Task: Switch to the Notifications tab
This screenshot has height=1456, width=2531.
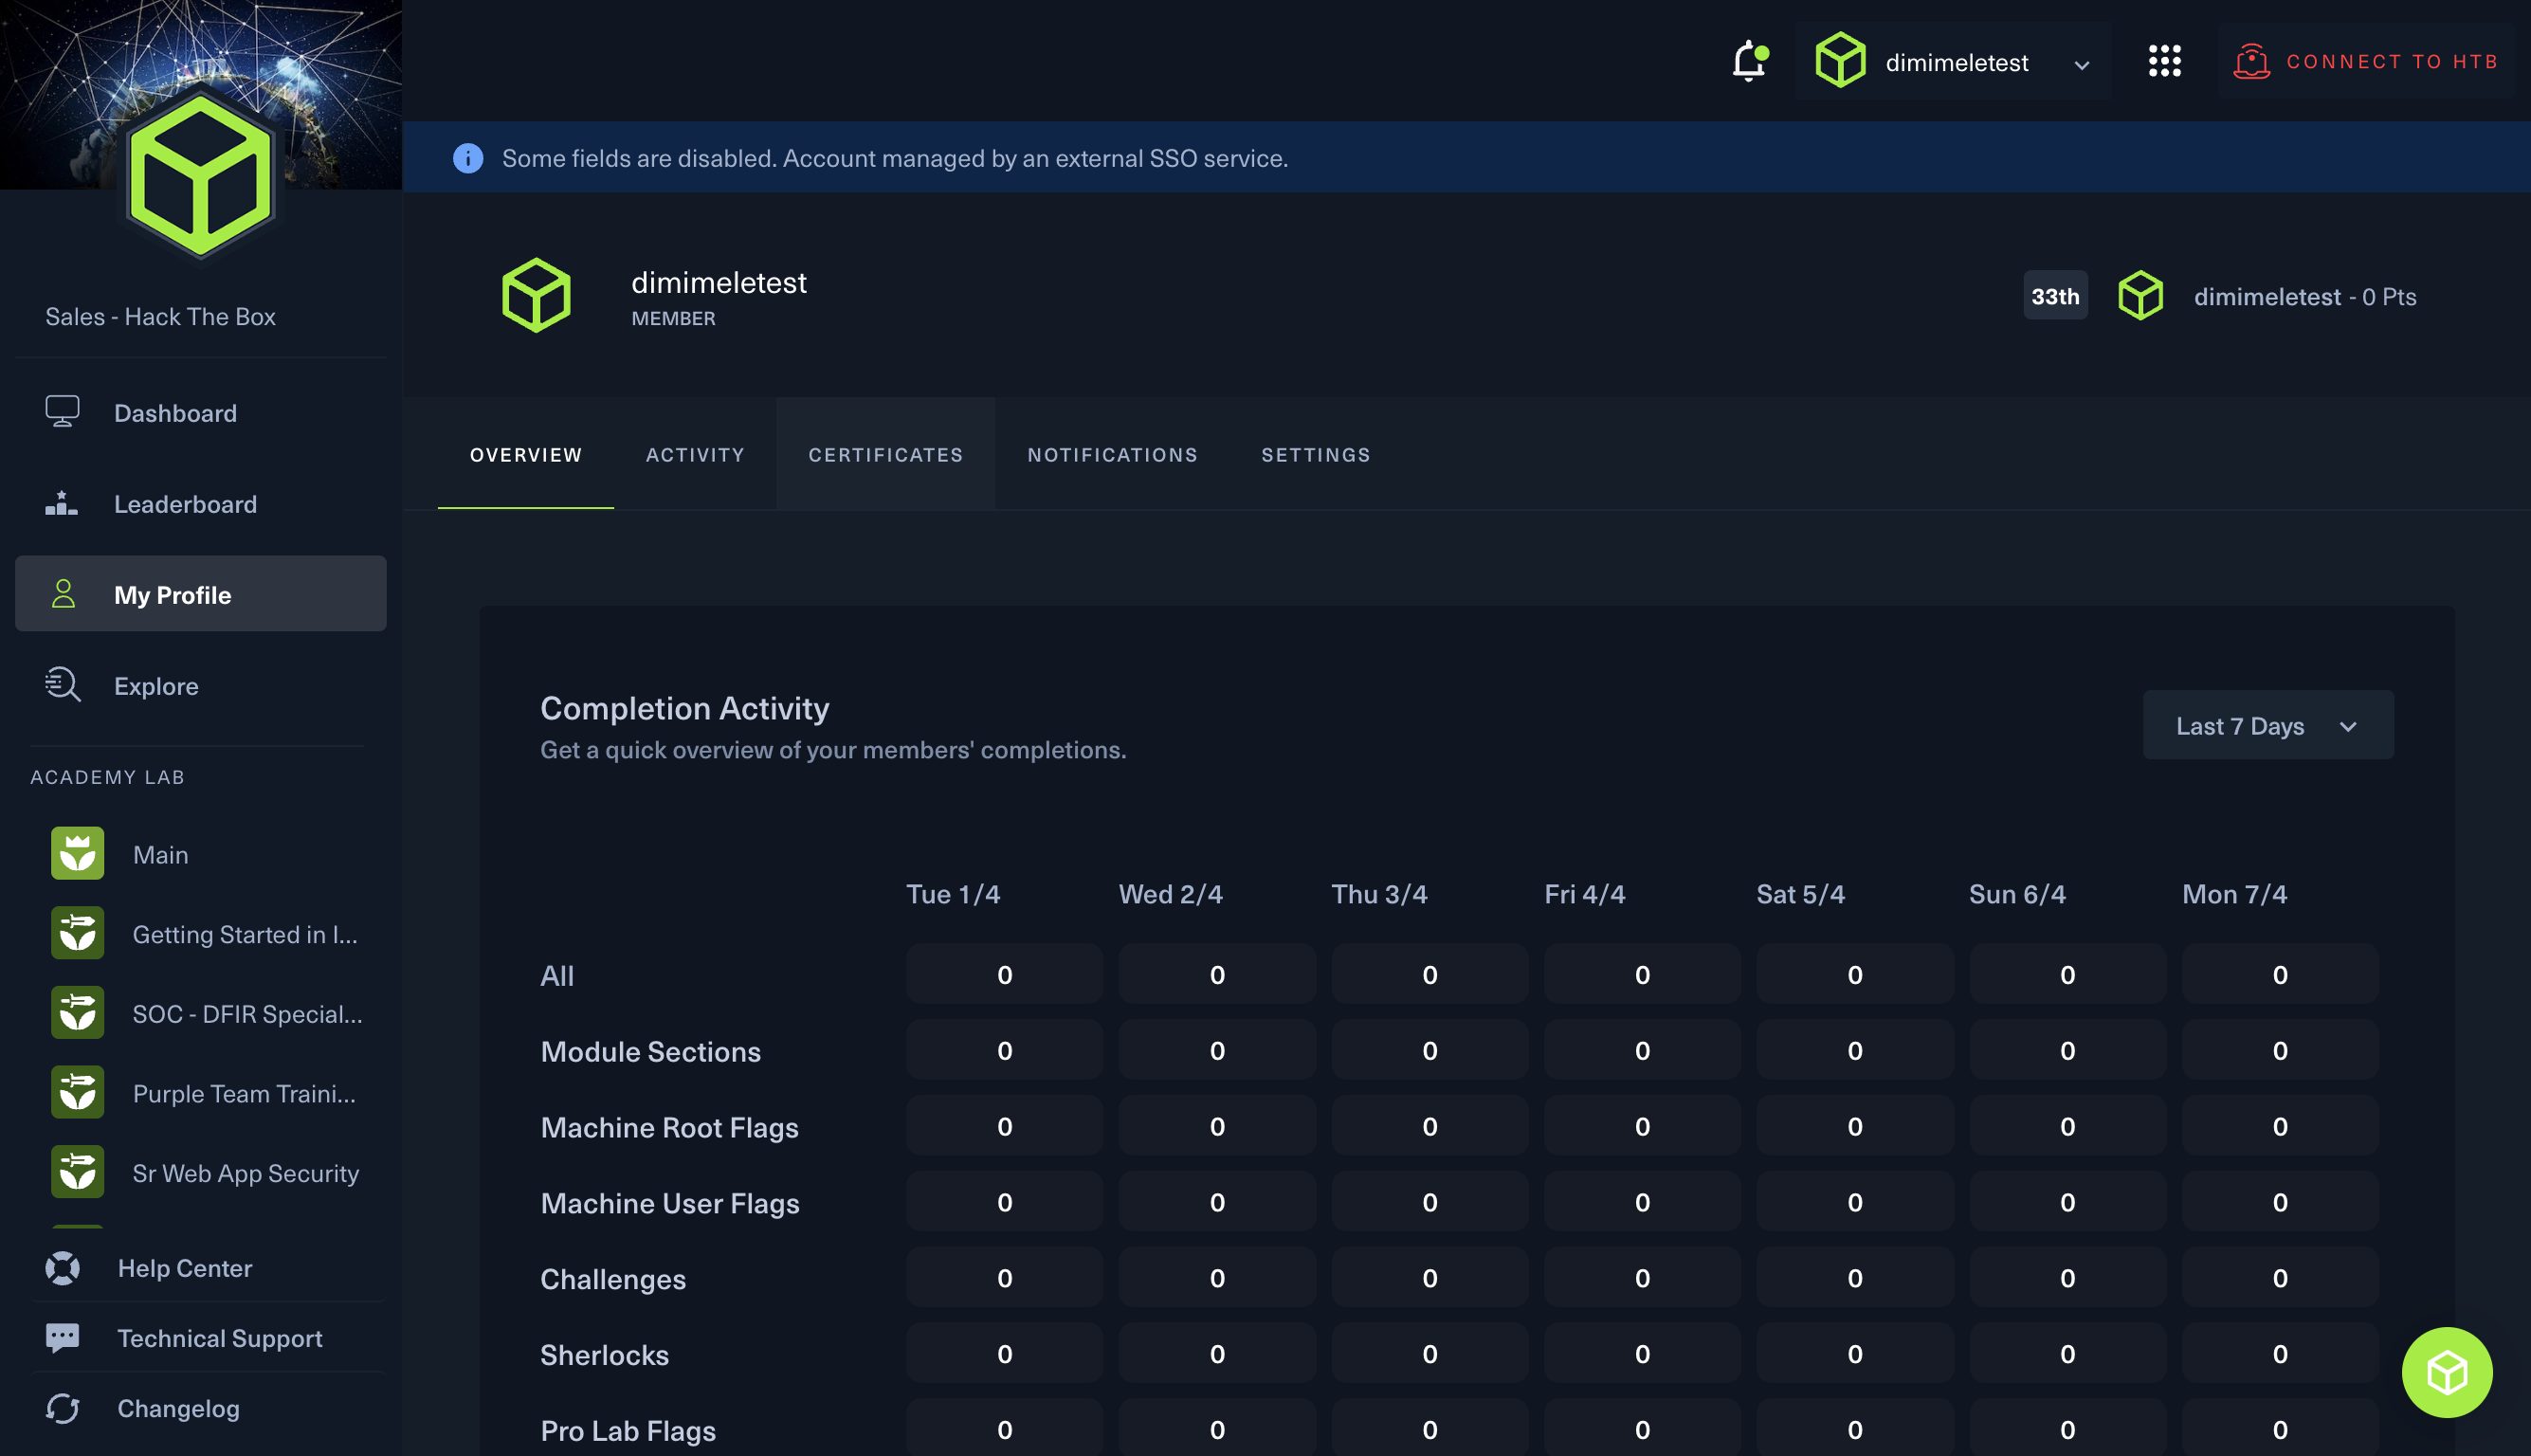Action: [x=1112, y=455]
